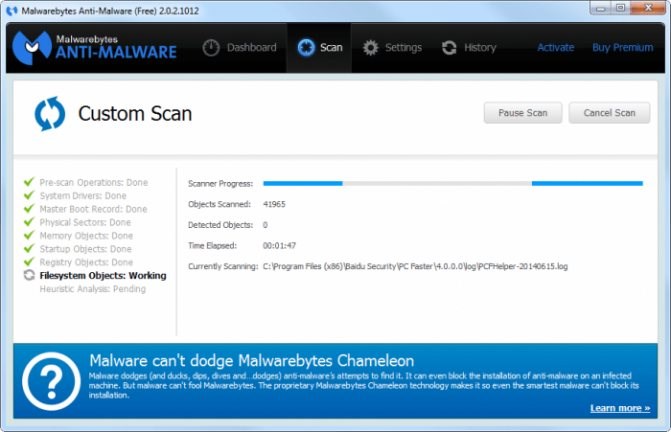Click the Scanner Progress label

(x=220, y=183)
